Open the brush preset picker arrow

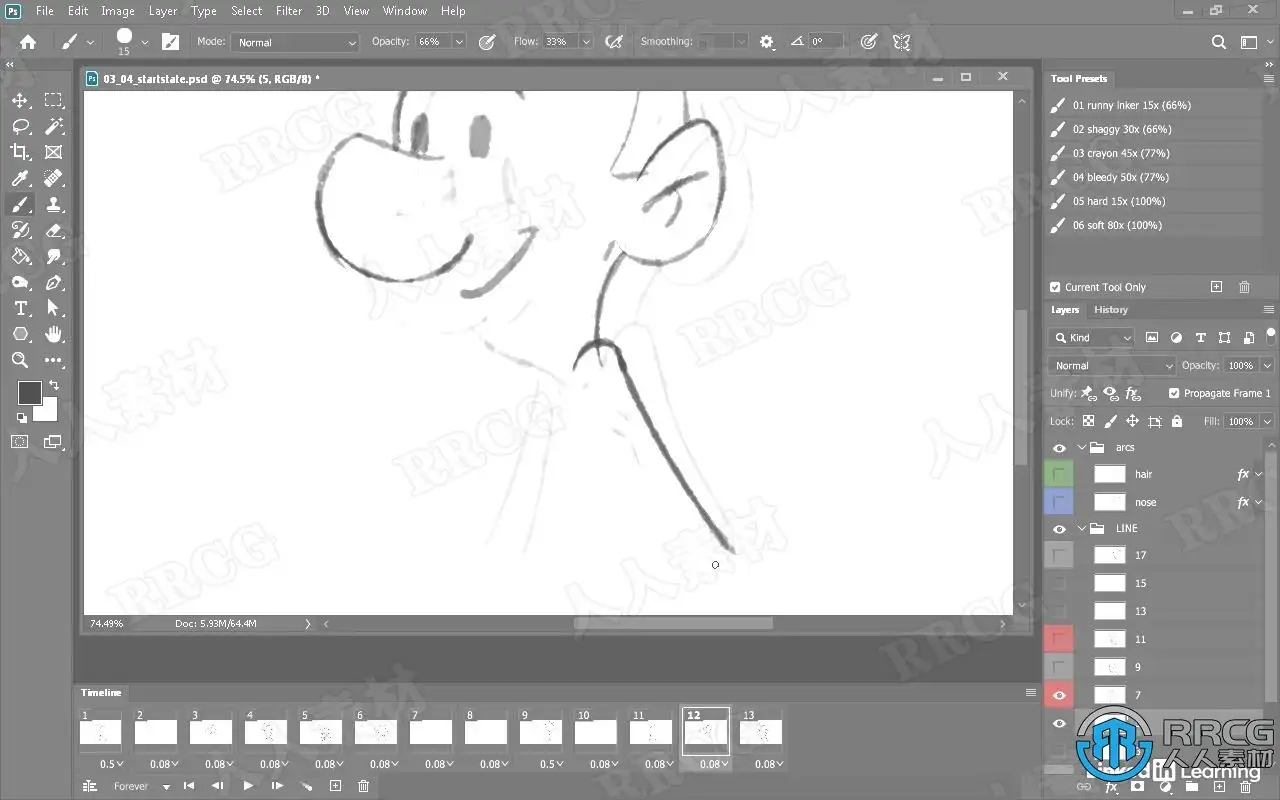pyautogui.click(x=145, y=42)
